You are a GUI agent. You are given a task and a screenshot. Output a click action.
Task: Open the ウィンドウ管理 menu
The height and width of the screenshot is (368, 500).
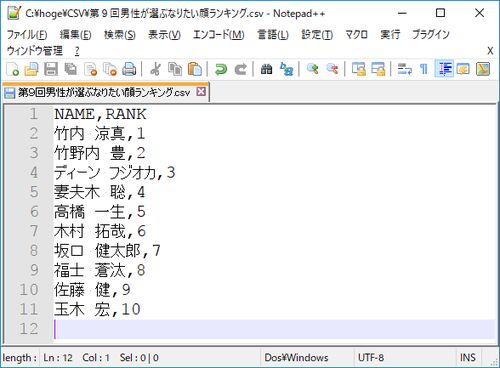pos(34,51)
